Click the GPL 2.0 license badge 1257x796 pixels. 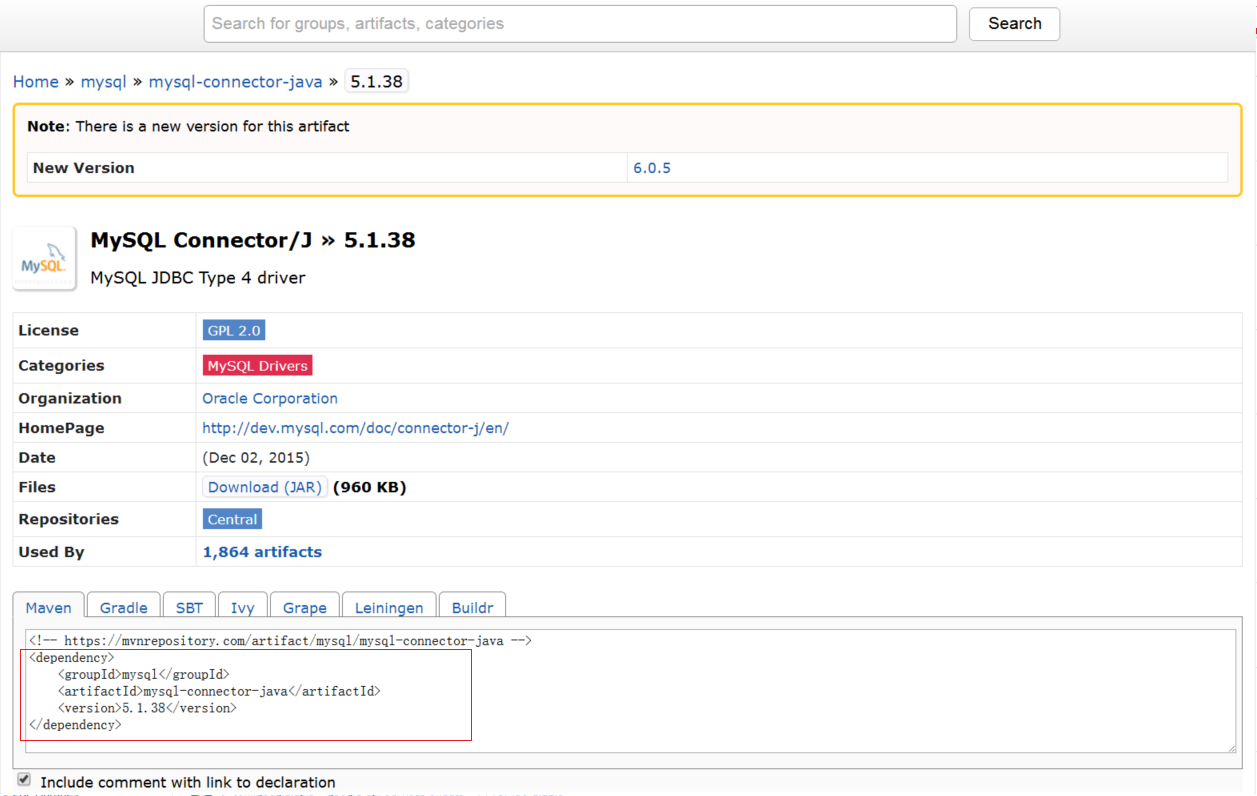coord(234,330)
